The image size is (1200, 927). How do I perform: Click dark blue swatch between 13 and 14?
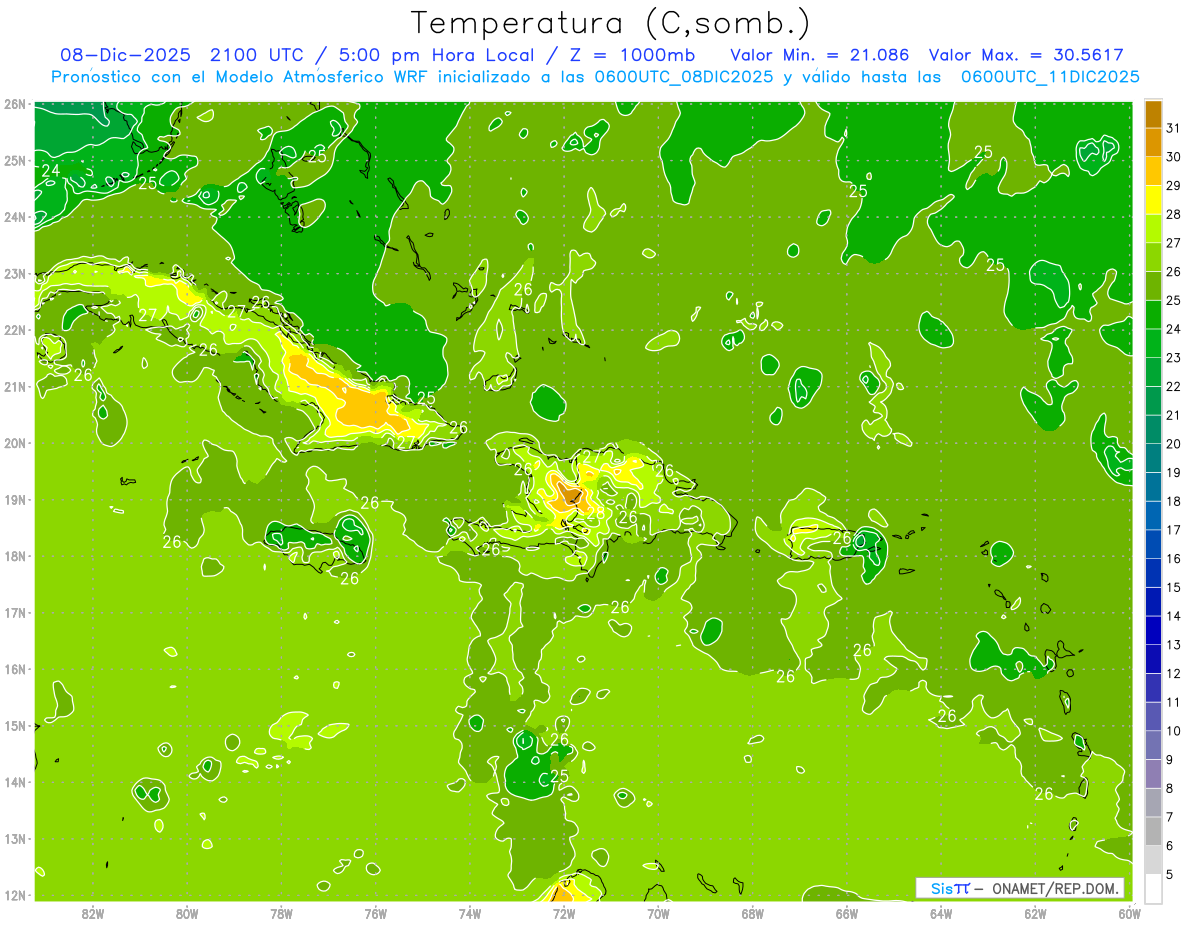coord(1154,630)
